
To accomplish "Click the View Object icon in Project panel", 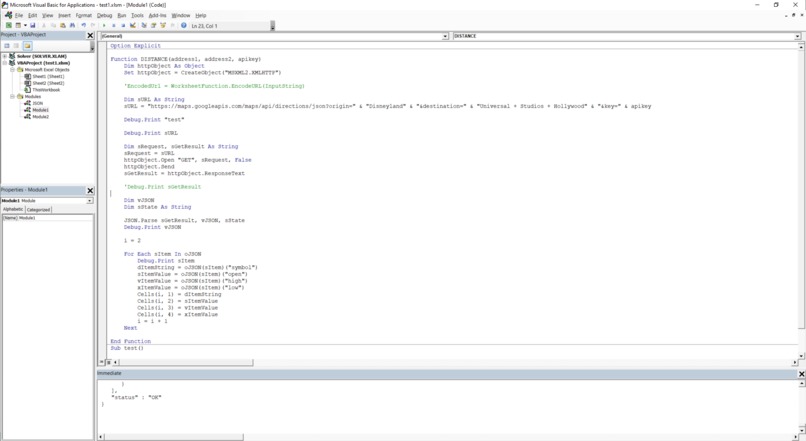I will click(x=16, y=46).
